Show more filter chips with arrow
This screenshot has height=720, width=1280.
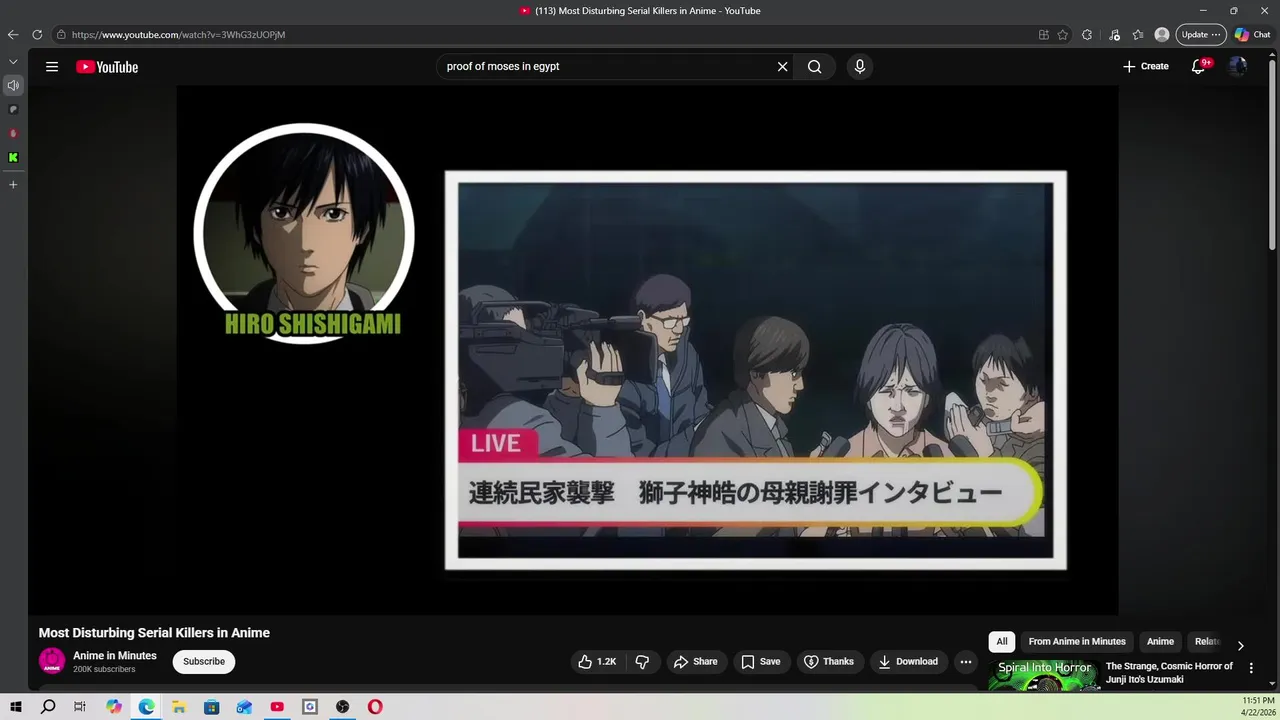(x=1240, y=645)
